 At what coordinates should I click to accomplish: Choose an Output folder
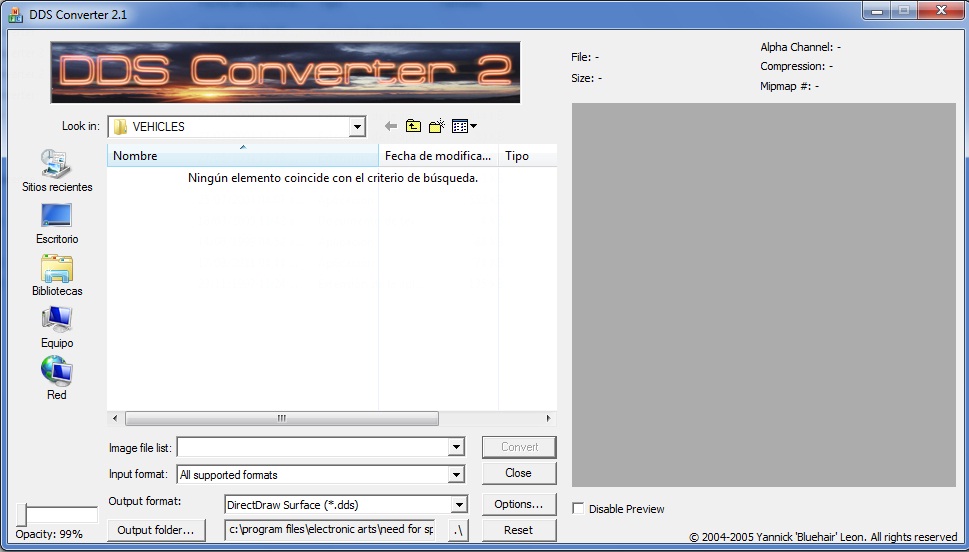pyautogui.click(x=156, y=530)
